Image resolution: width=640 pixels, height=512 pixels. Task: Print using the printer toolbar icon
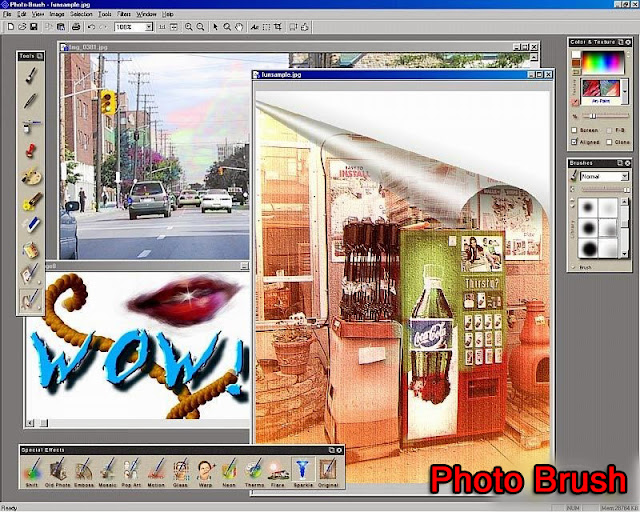click(76, 27)
